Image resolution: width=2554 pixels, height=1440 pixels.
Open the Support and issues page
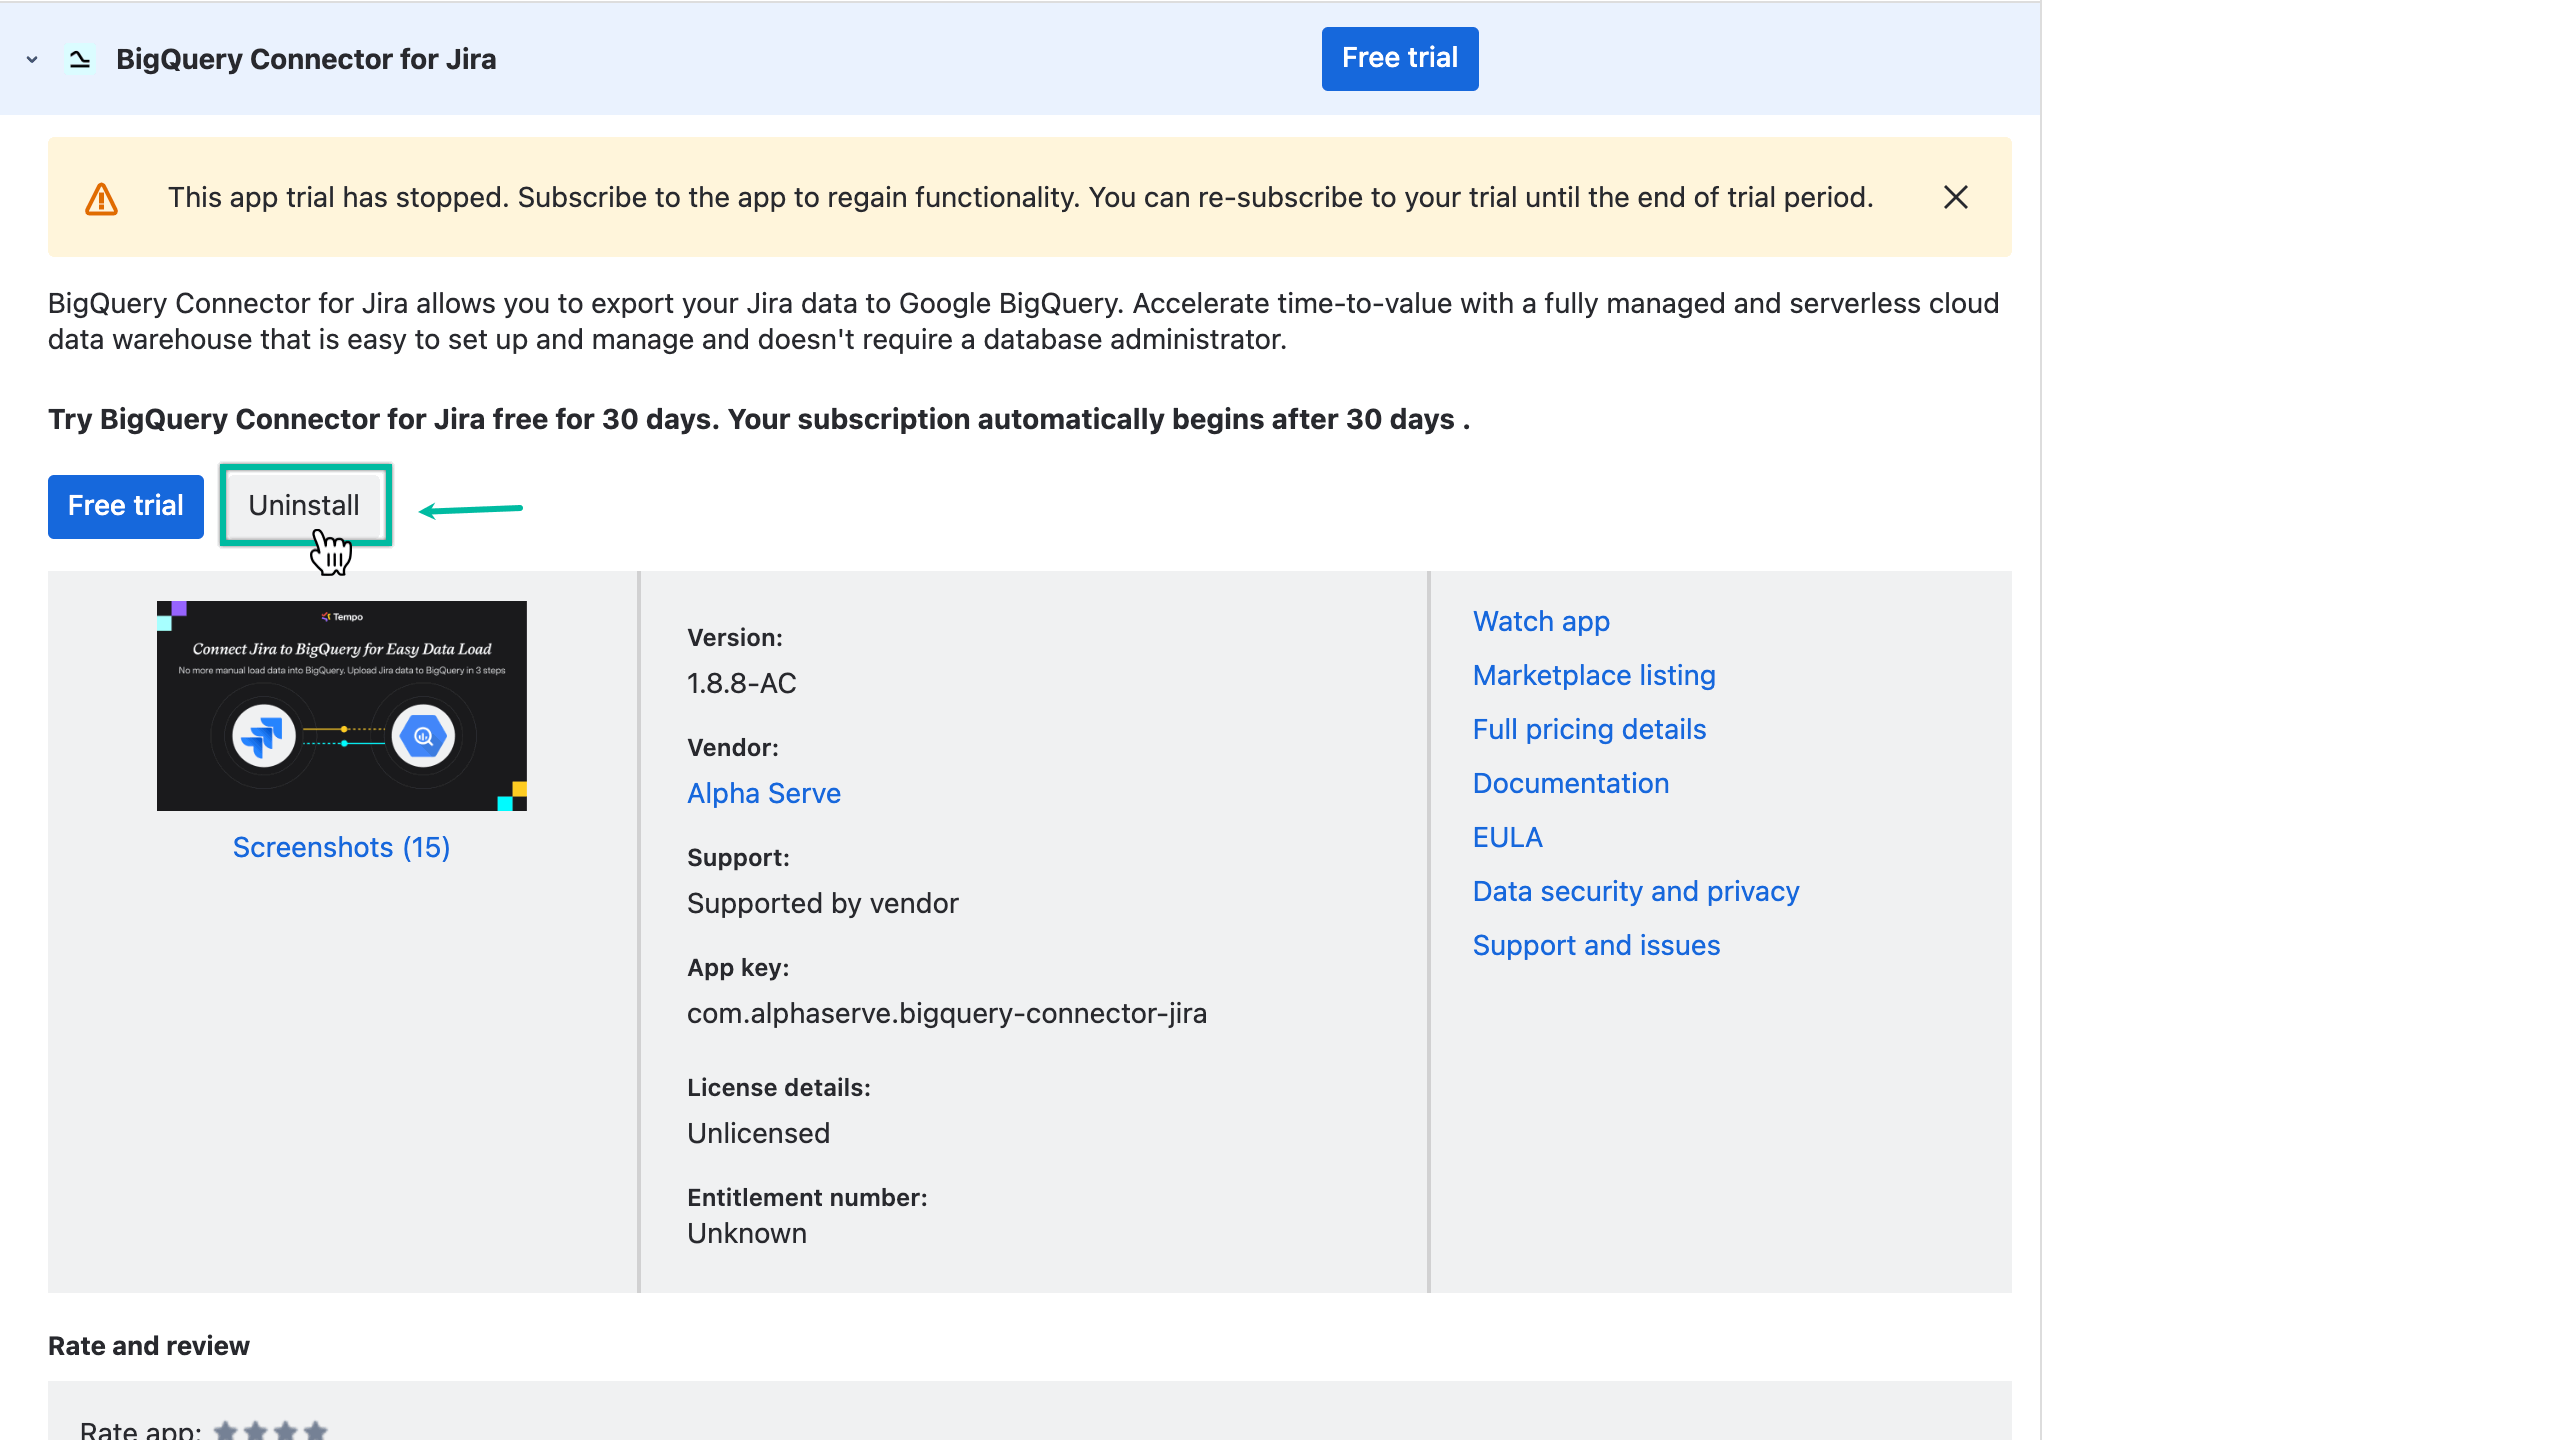[1596, 945]
